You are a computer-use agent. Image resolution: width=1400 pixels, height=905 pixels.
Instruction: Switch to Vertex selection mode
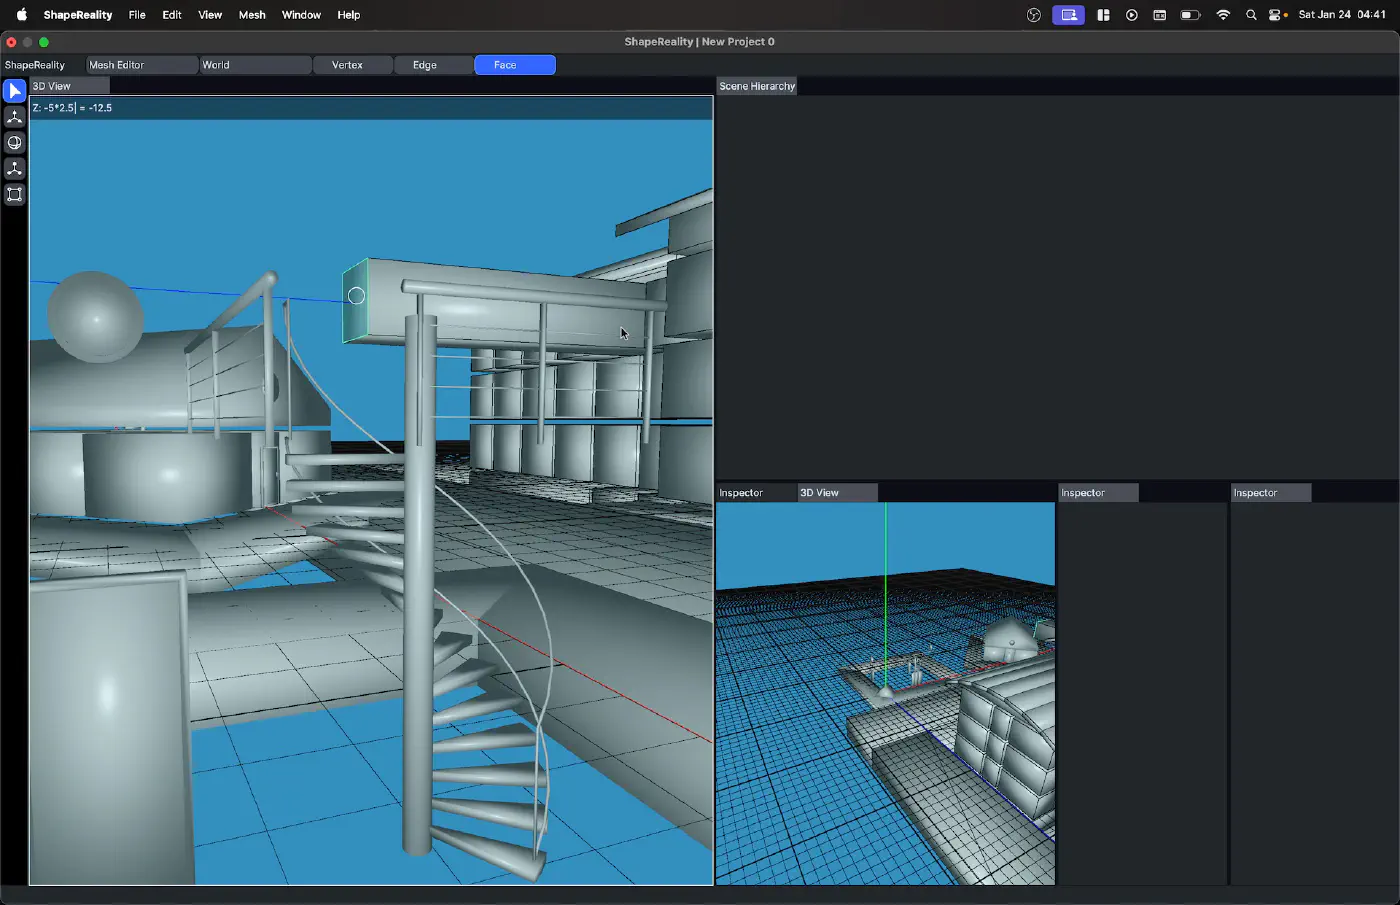(x=347, y=65)
